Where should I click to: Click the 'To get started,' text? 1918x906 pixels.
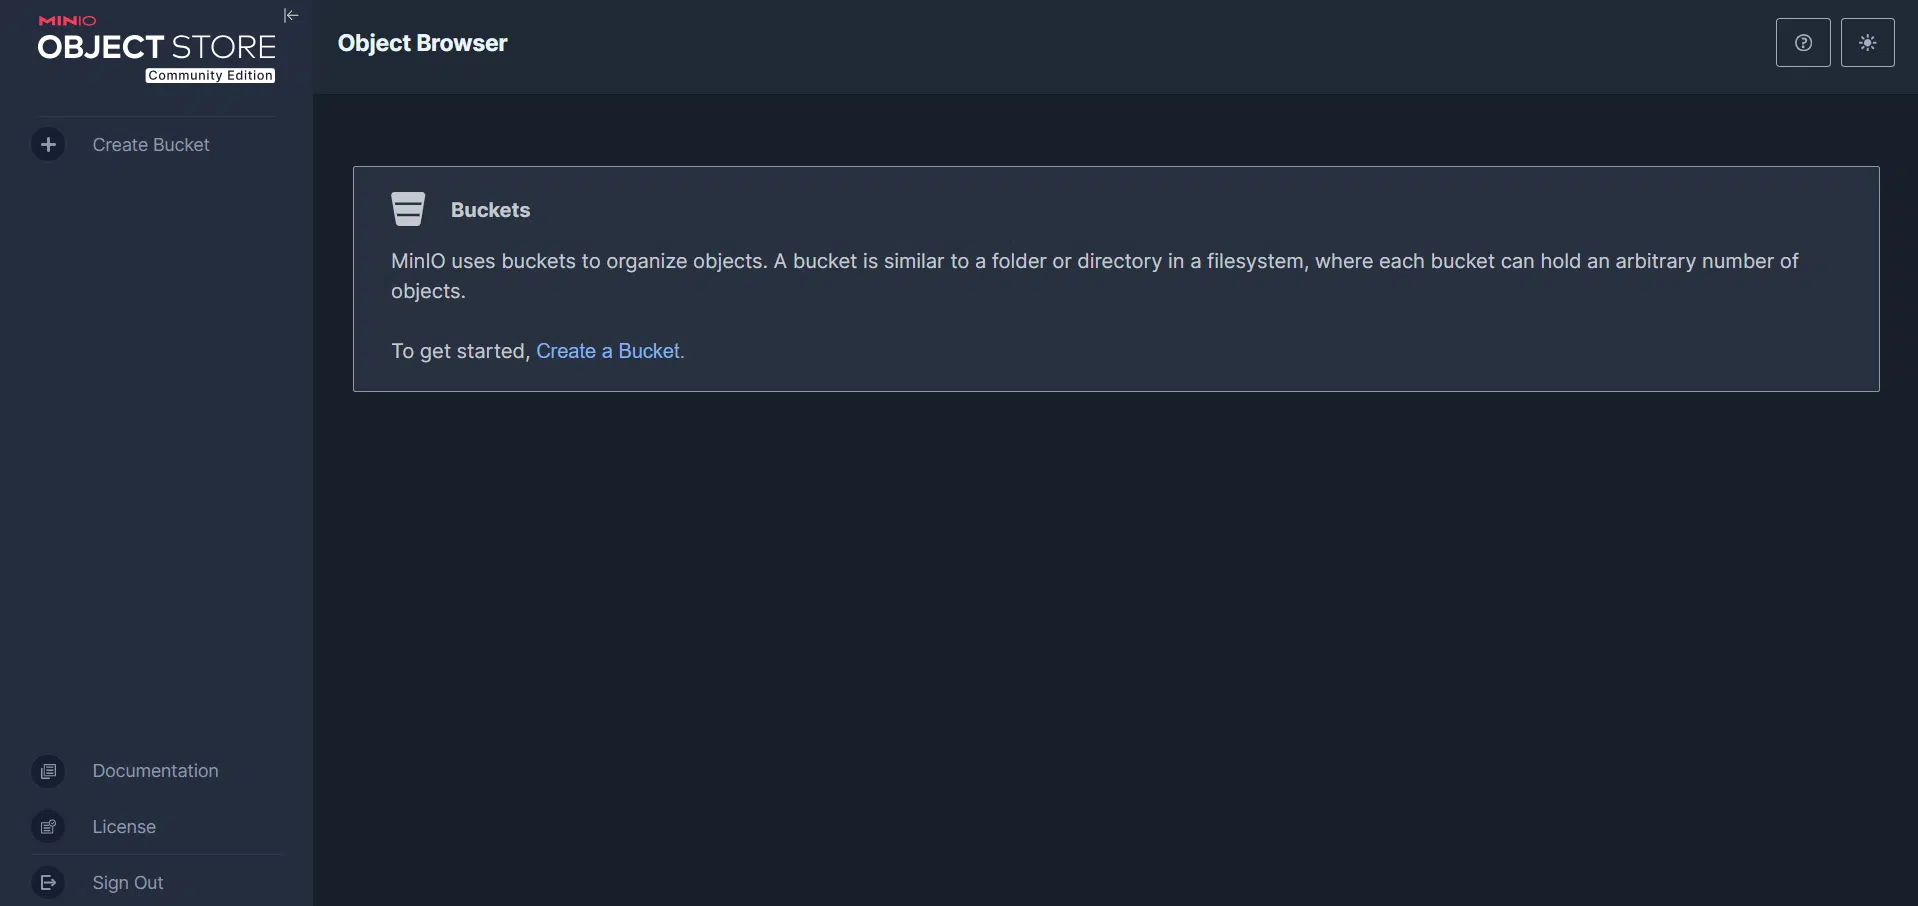(x=460, y=351)
